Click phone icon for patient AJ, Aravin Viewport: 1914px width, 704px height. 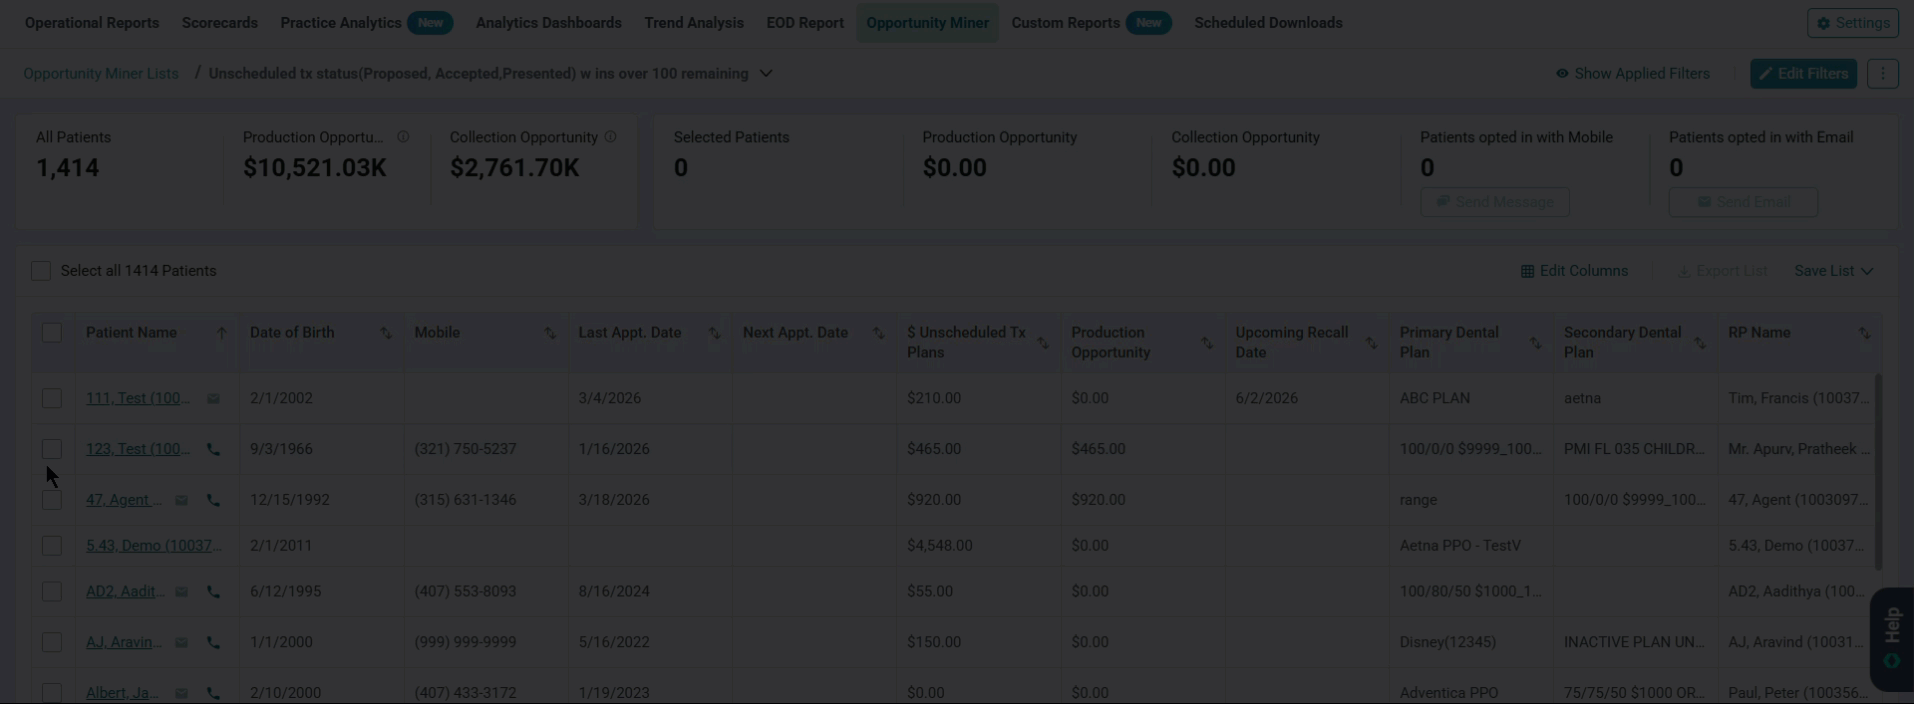click(x=213, y=643)
